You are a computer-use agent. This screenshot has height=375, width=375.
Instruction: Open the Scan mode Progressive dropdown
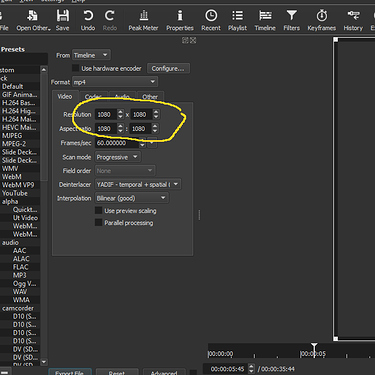coord(118,157)
